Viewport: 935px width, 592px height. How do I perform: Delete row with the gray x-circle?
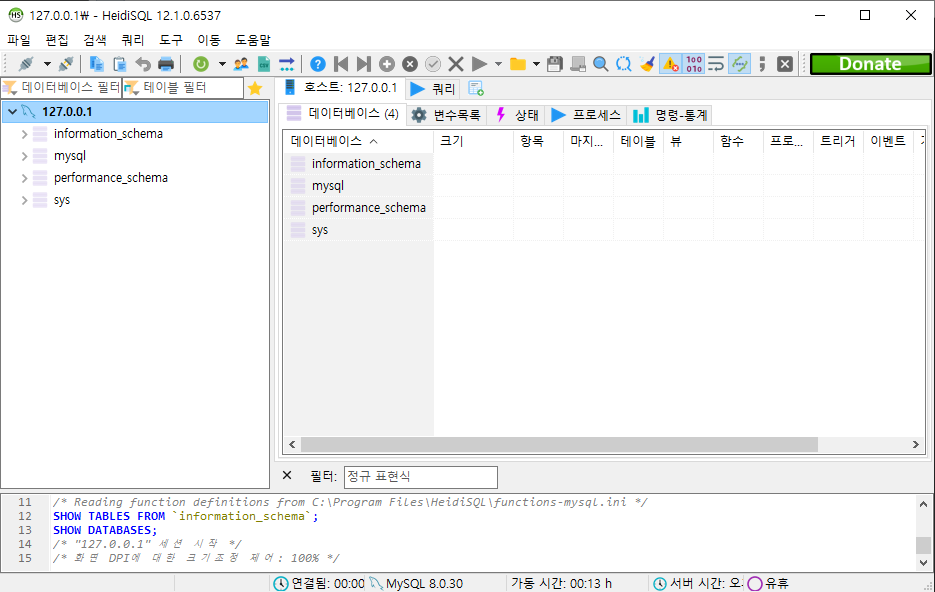(410, 64)
